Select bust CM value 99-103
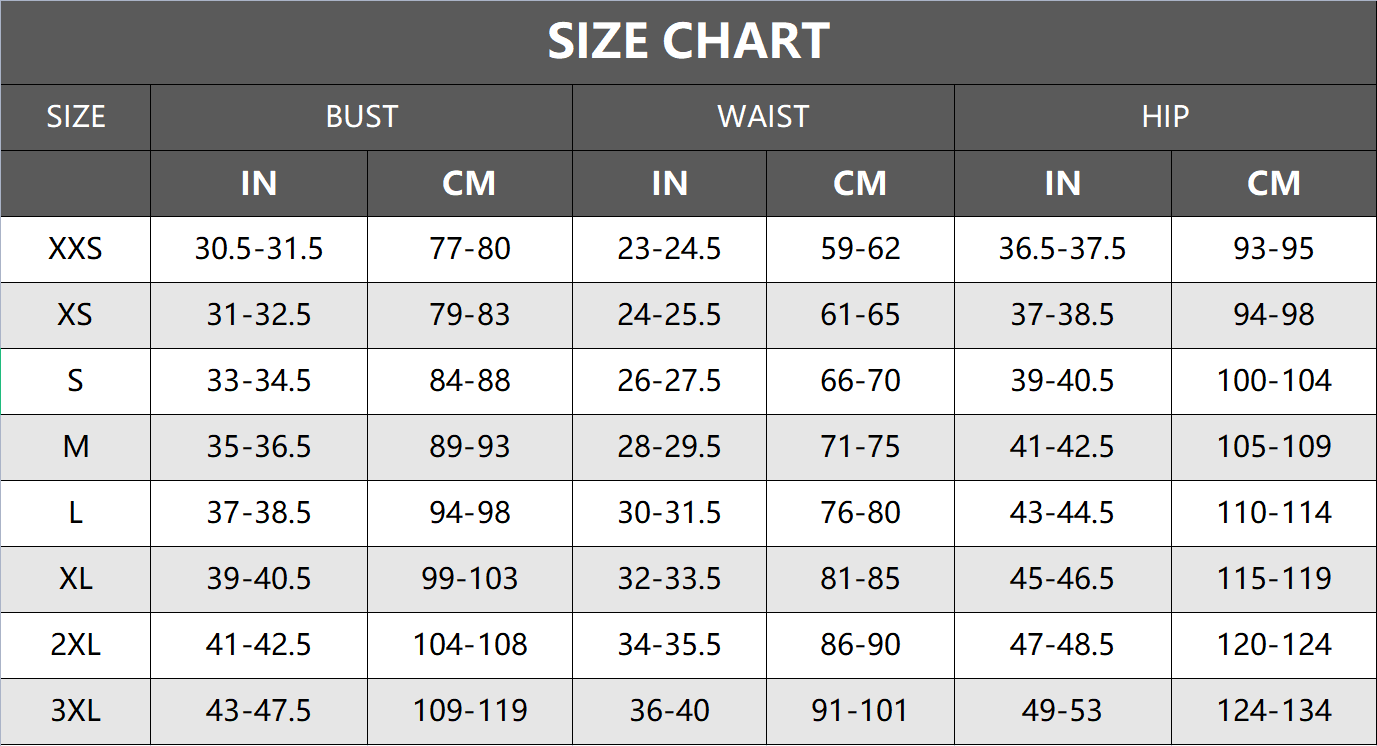This screenshot has width=1377, height=746. pyautogui.click(x=470, y=579)
